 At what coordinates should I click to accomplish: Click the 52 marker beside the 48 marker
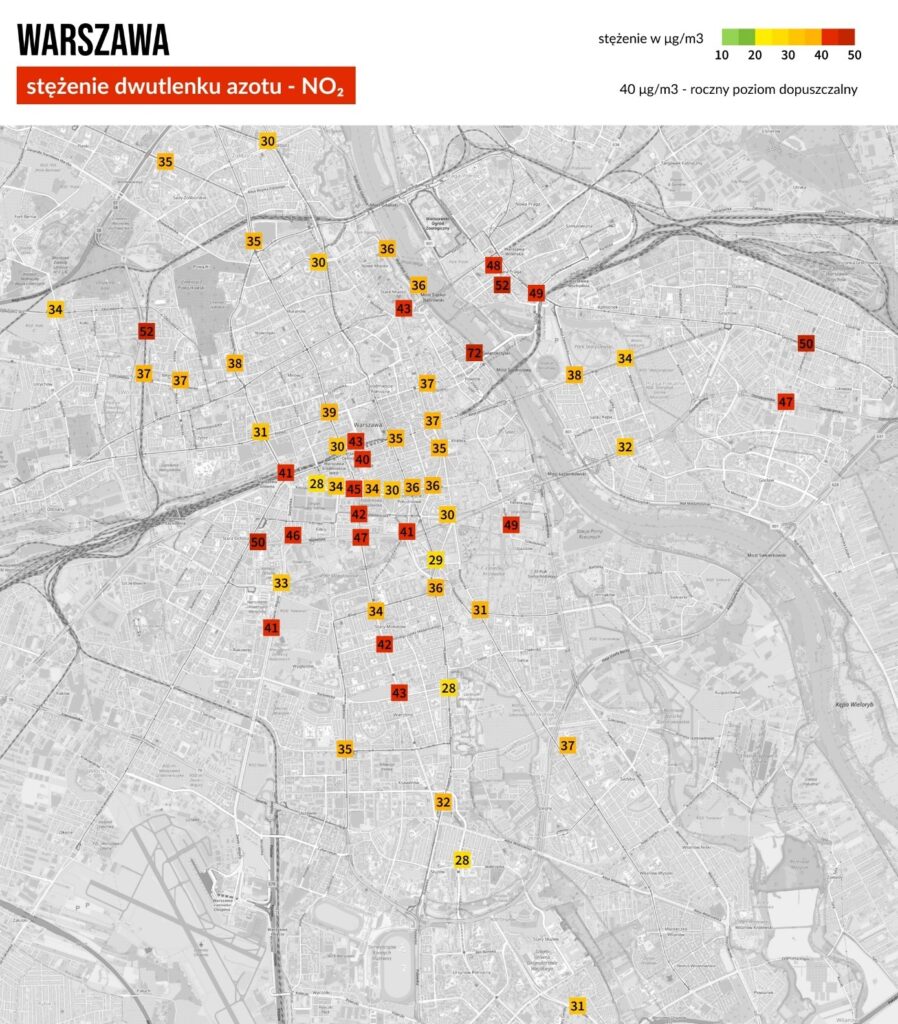502,285
